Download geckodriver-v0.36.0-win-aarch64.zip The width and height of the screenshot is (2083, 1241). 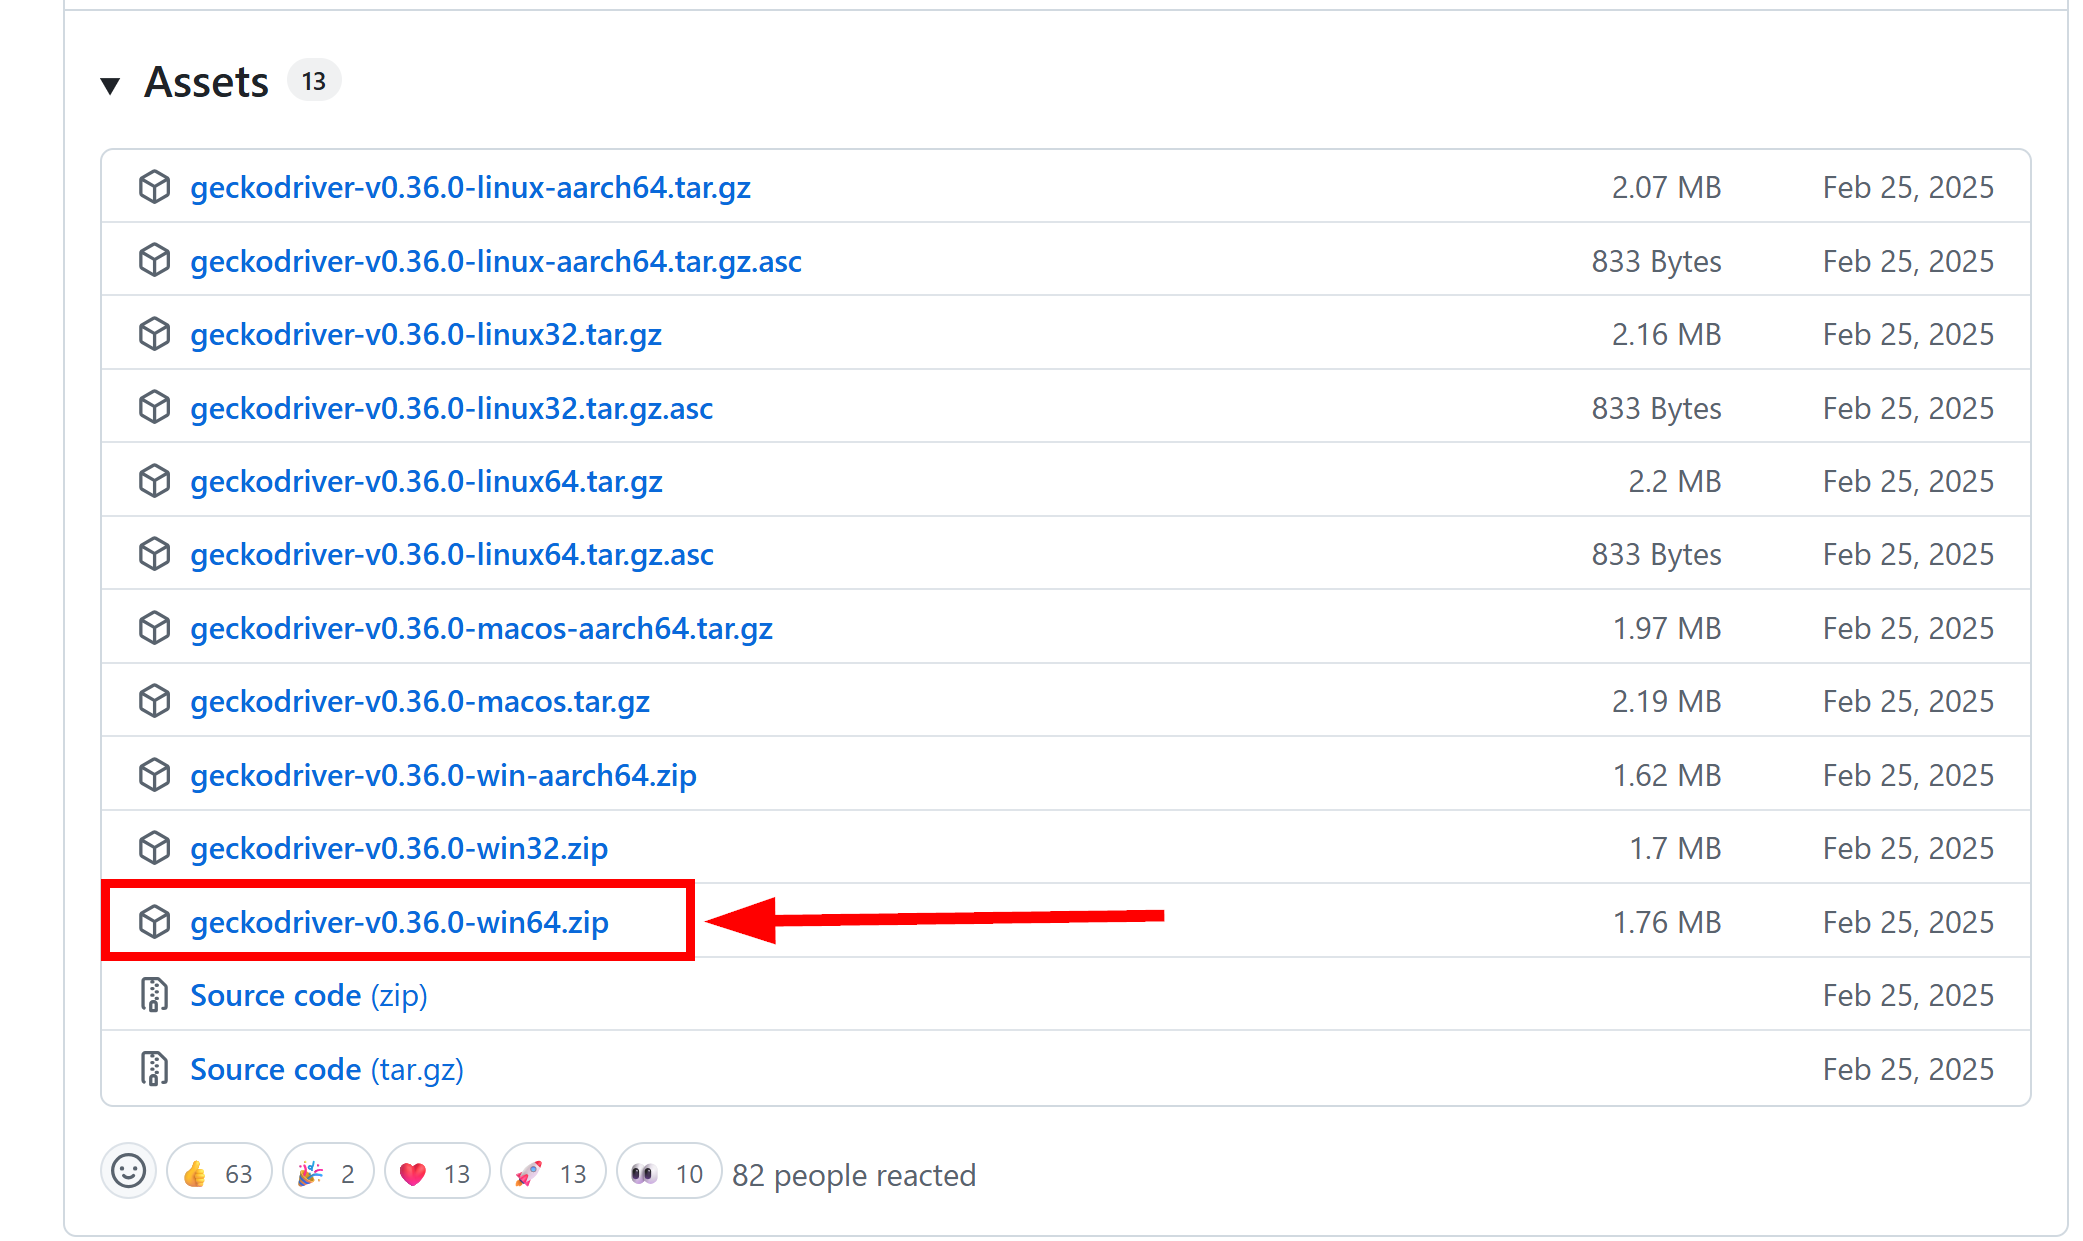[x=443, y=775]
